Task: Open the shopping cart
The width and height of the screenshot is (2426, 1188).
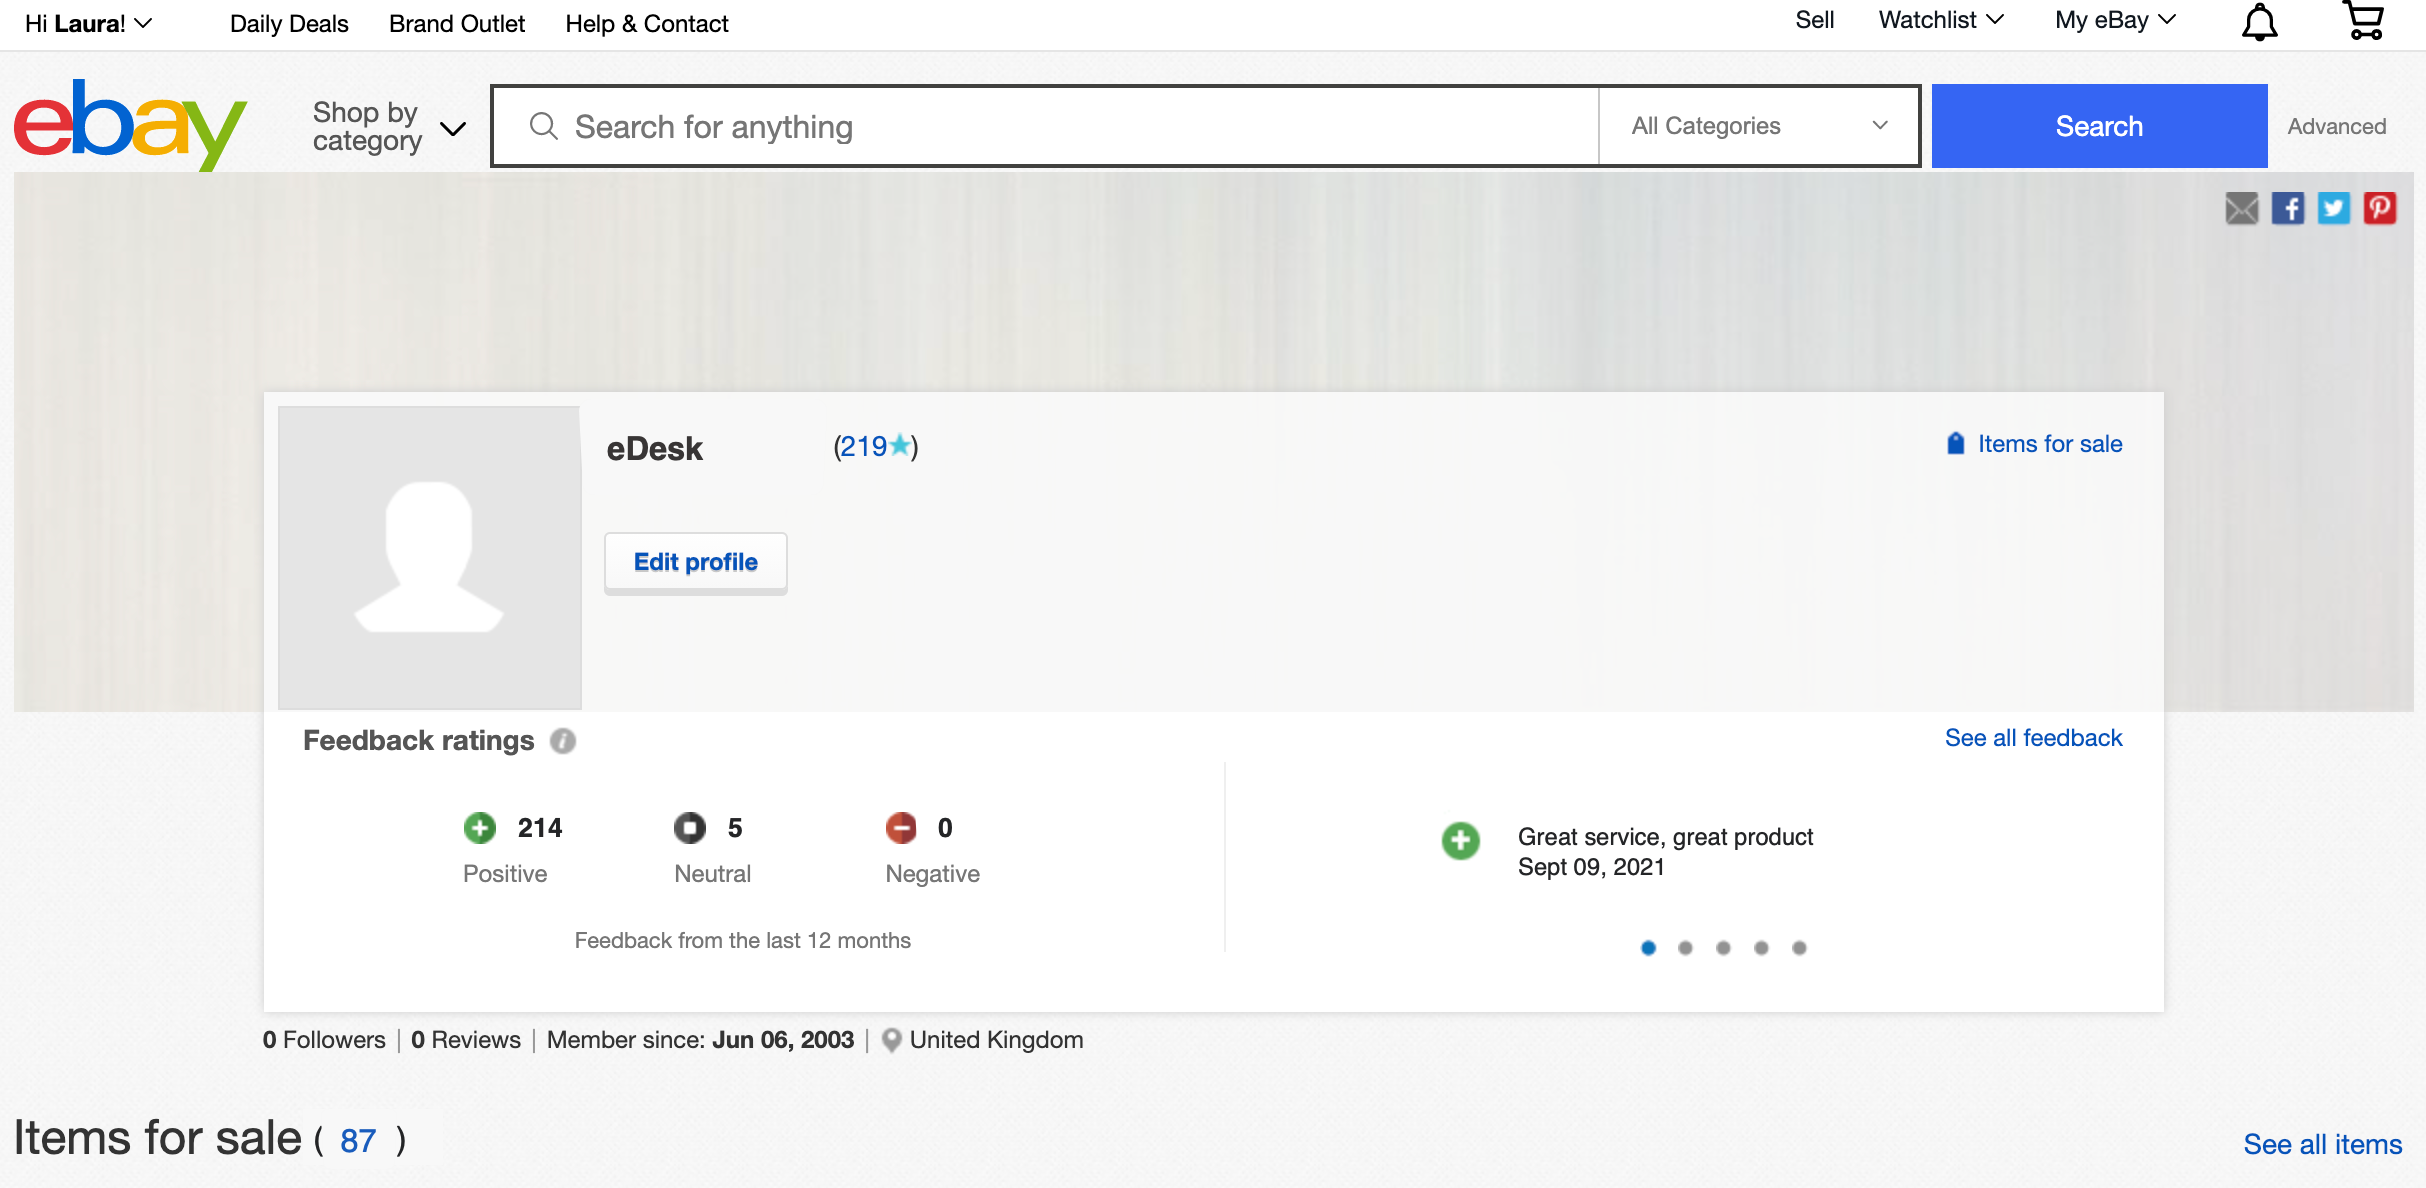Action: tap(2364, 20)
